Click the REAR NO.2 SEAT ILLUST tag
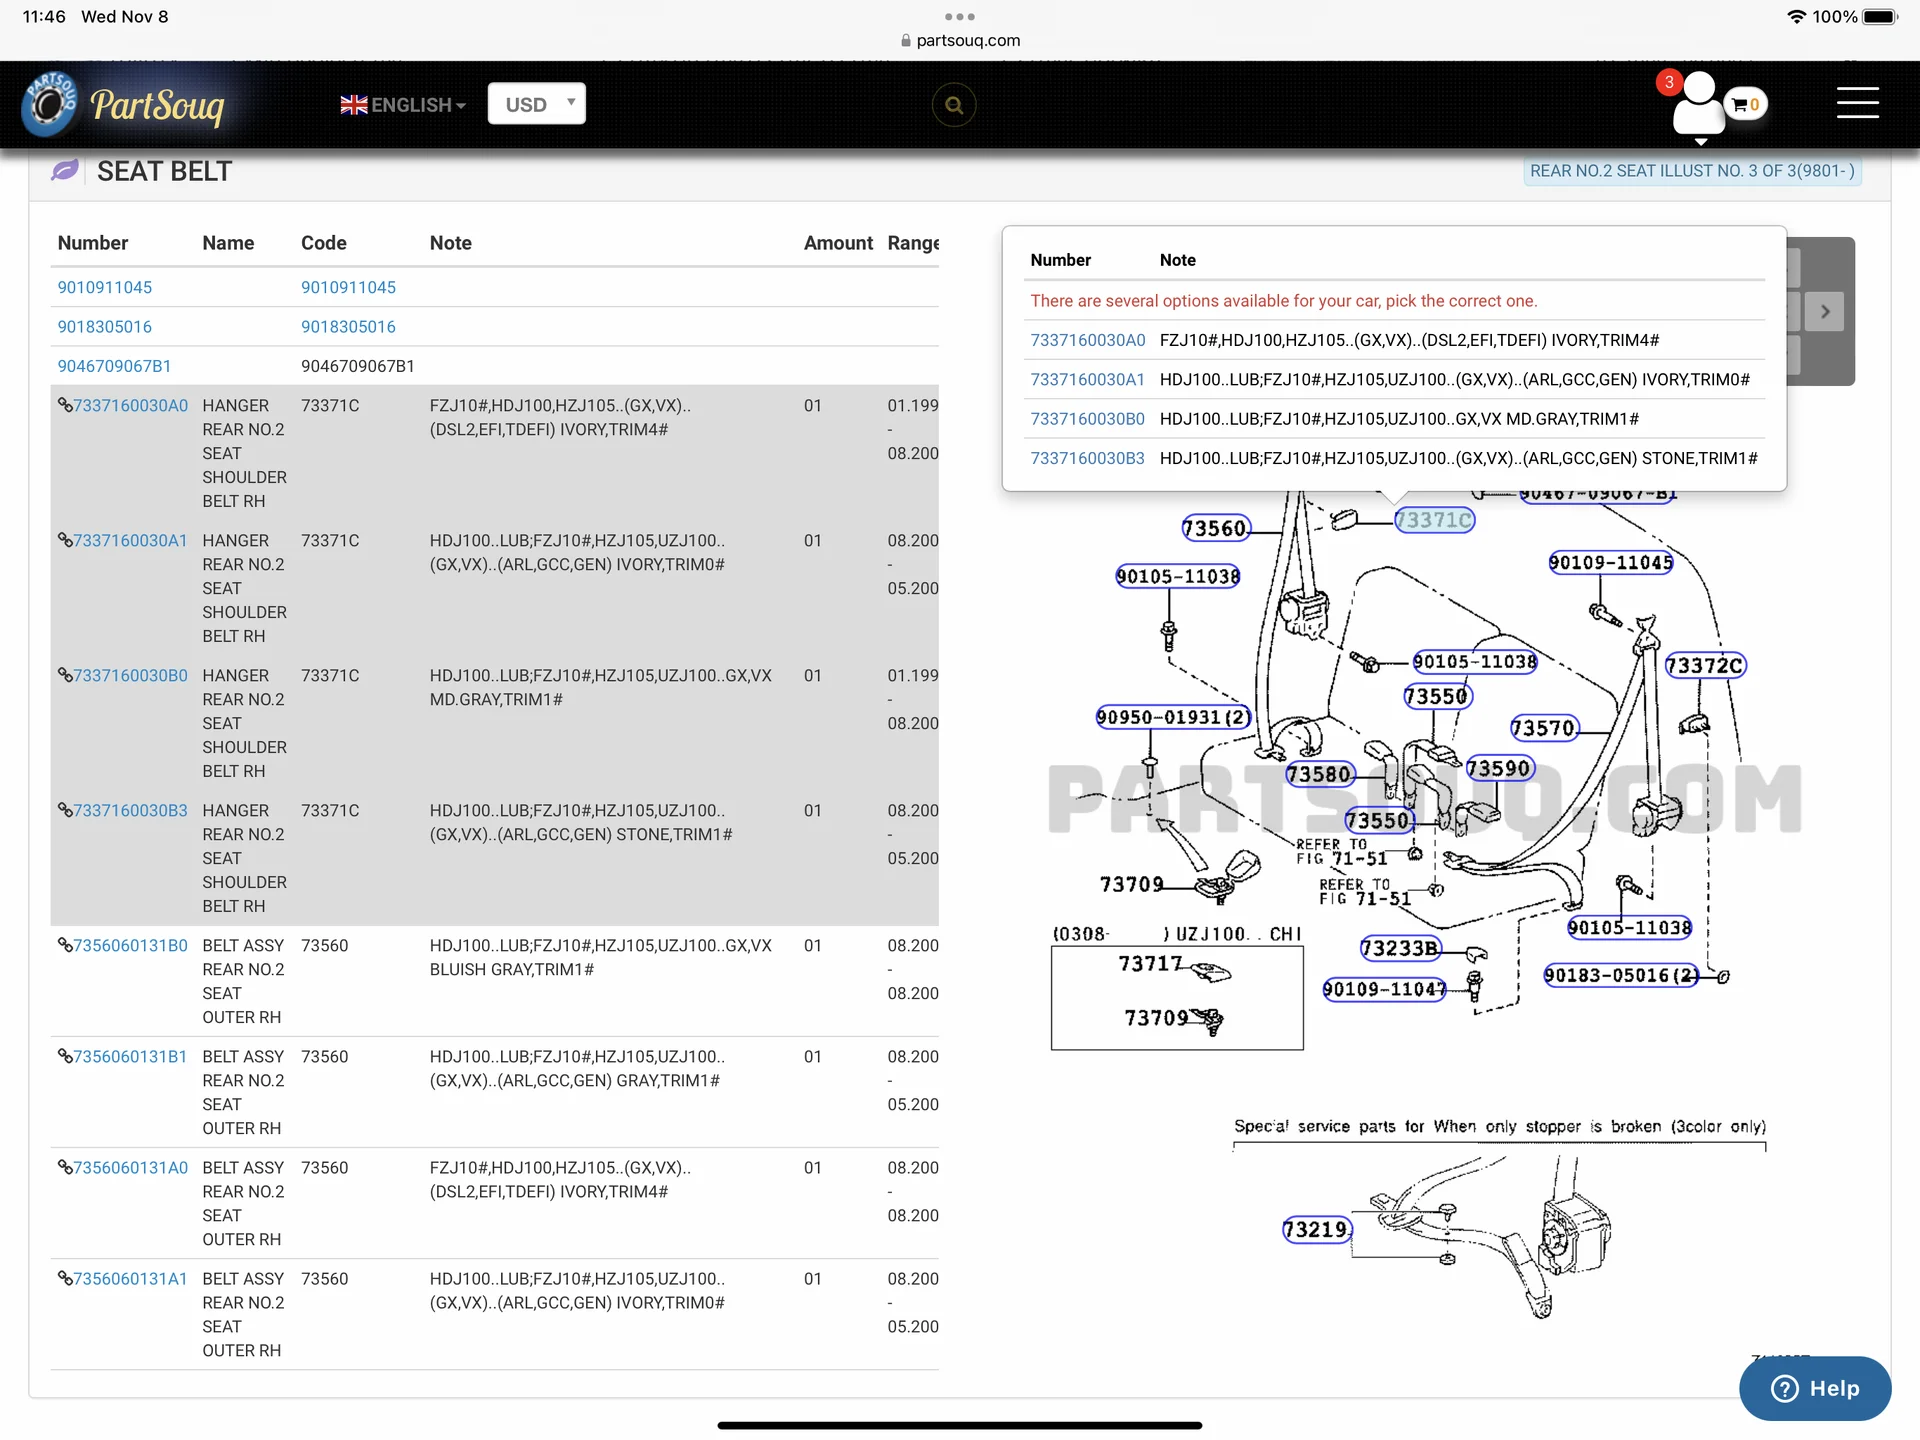This screenshot has width=1920, height=1440. 1691,171
